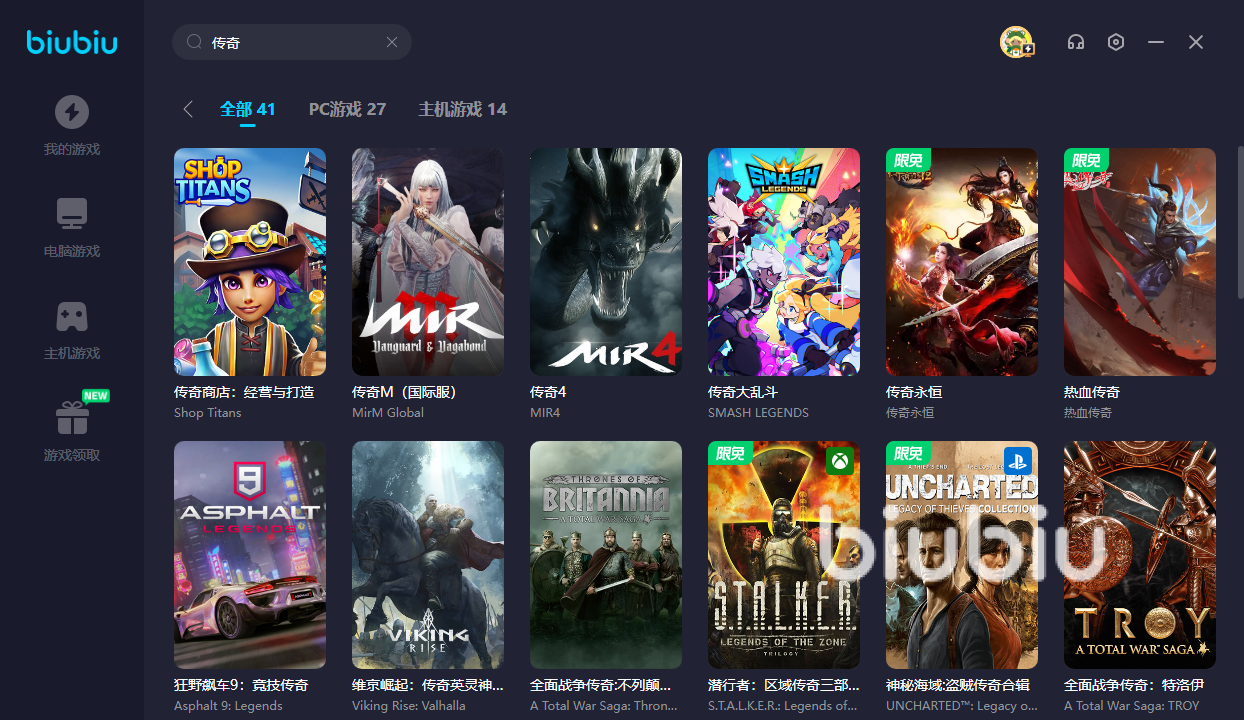Open the game gift box icon
The width and height of the screenshot is (1244, 720).
pos(71,418)
